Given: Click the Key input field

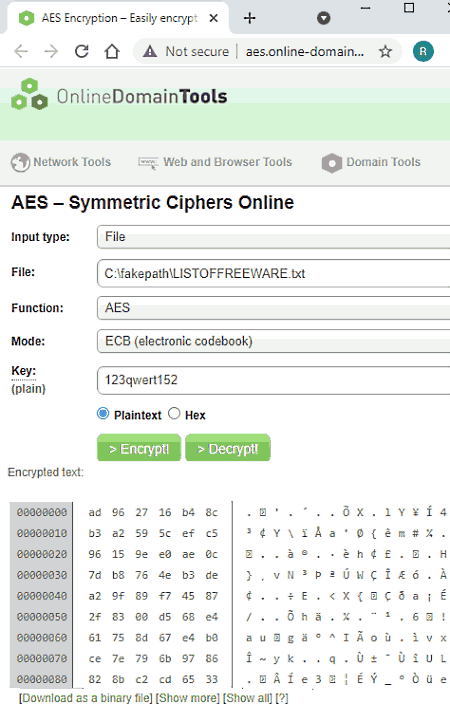Looking at the screenshot, I should 274,380.
